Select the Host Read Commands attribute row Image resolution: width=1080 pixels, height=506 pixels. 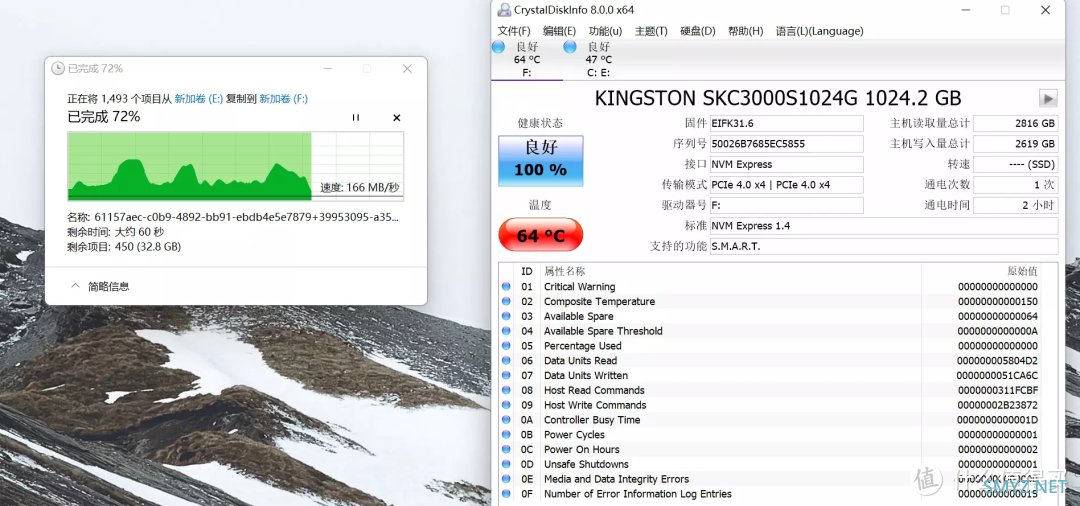click(770, 390)
